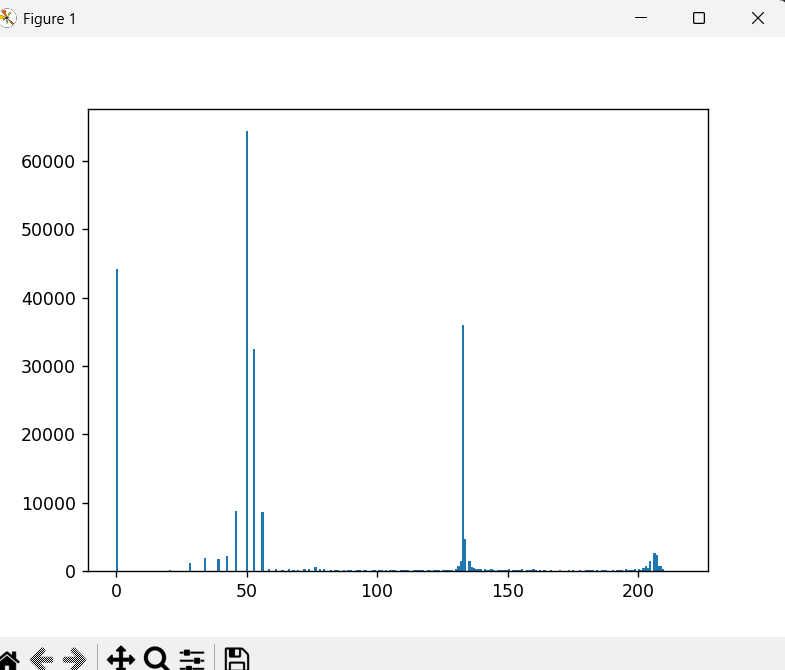
Task: Select the Zoom to rectangle magnifier tool
Action: (x=157, y=658)
